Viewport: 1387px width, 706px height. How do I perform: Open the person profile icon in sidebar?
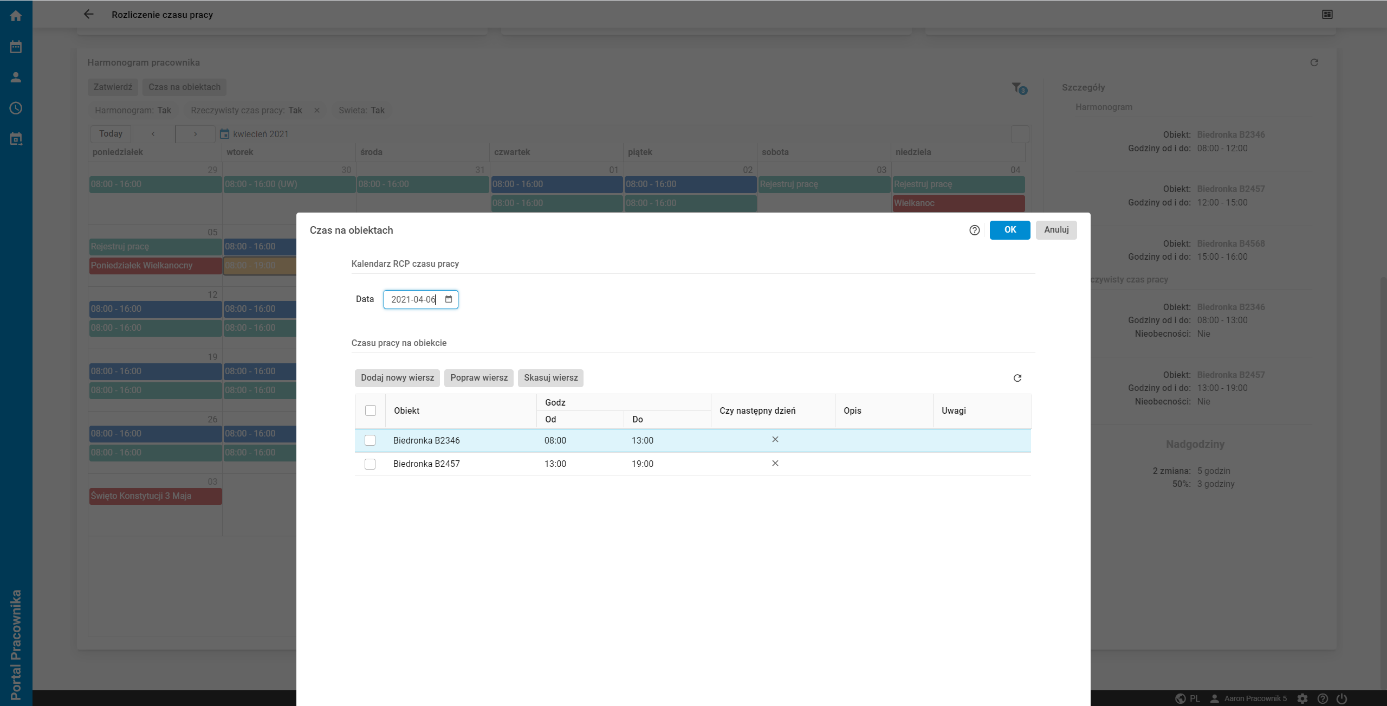(16, 77)
